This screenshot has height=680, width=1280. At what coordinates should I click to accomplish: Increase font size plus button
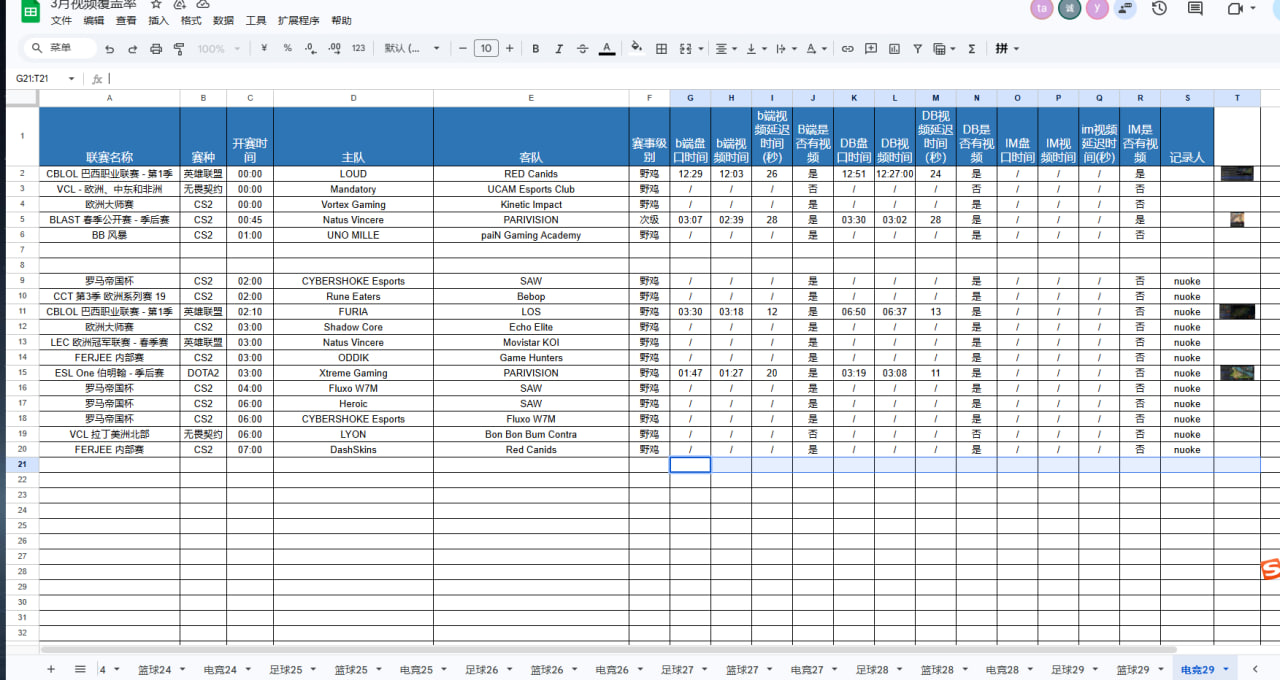[x=510, y=48]
